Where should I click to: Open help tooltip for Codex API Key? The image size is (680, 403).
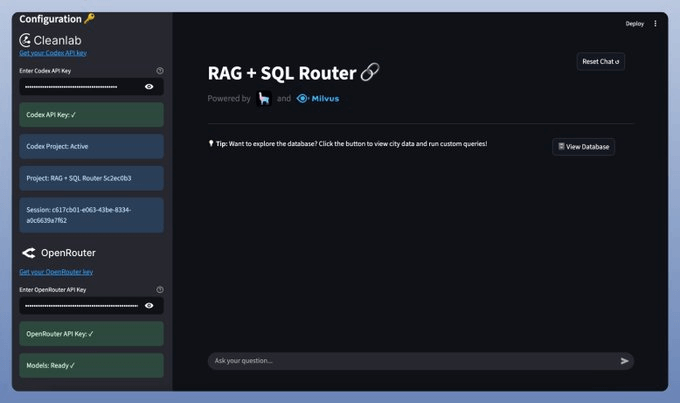pos(160,71)
